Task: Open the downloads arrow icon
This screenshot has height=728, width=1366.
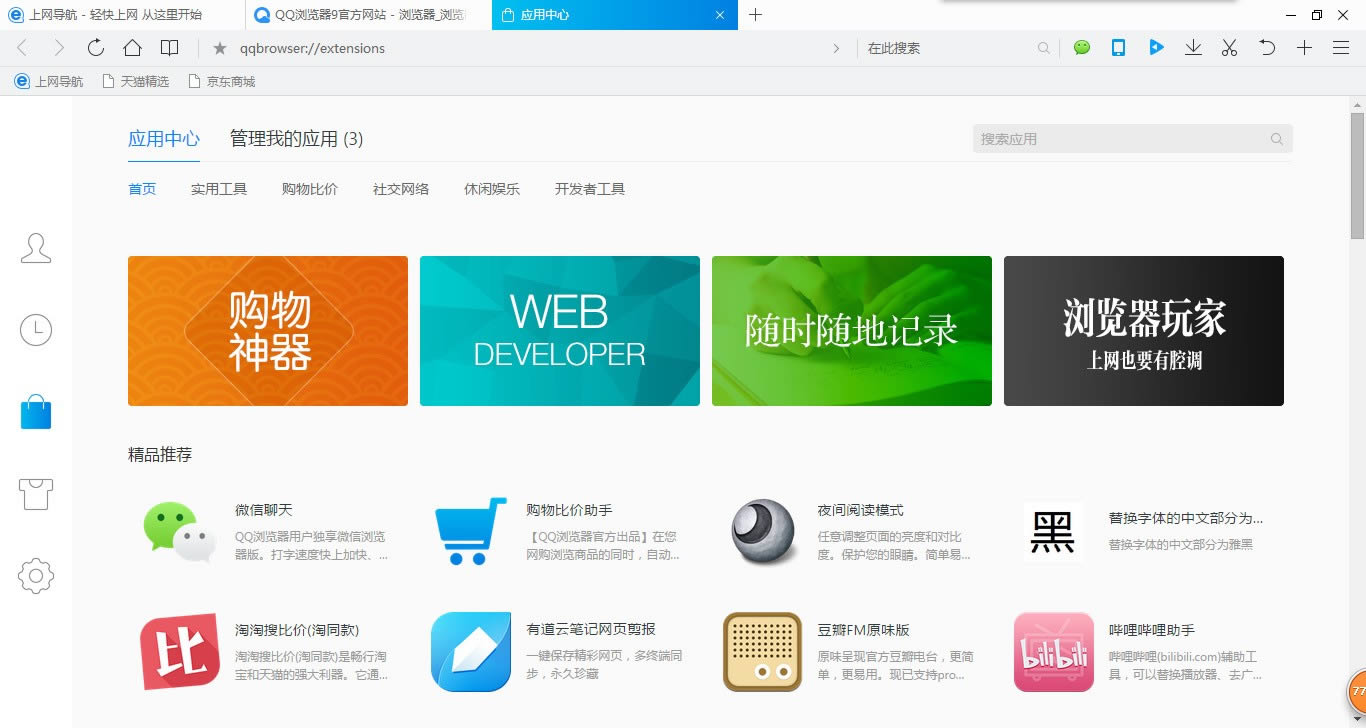Action: click(1193, 48)
